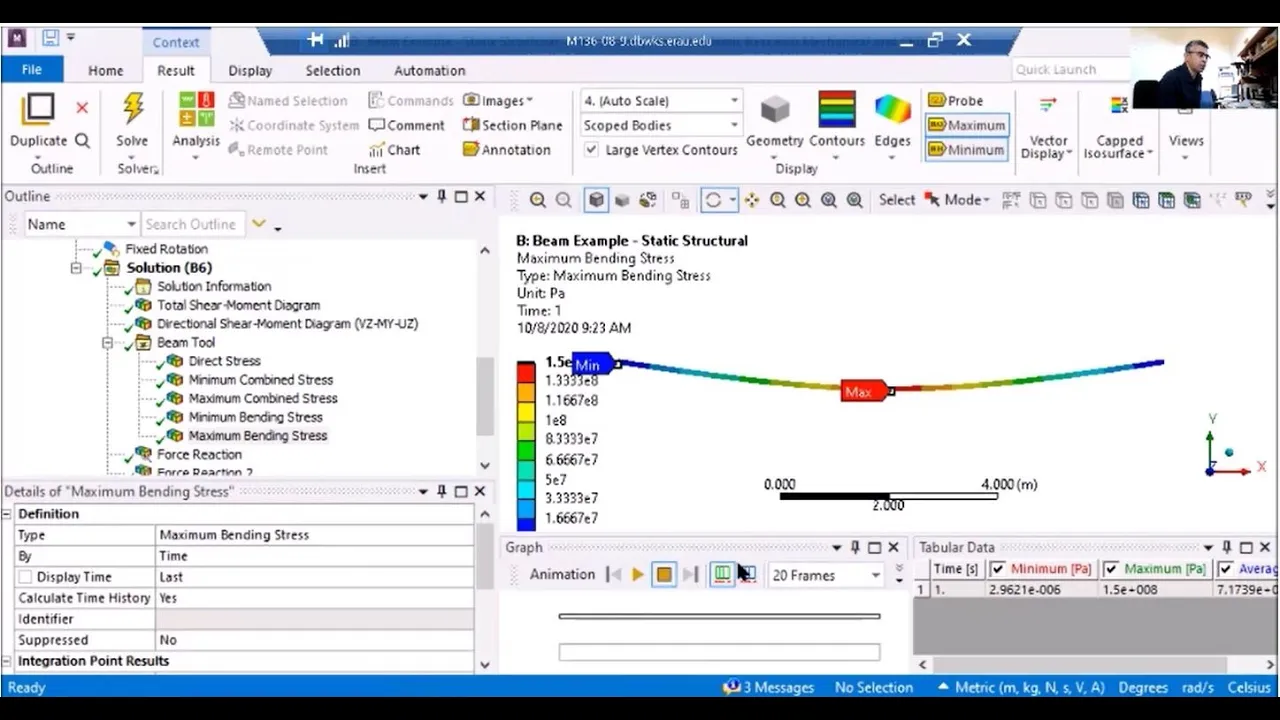
Task: Insert a Section Plane
Action: 512,125
